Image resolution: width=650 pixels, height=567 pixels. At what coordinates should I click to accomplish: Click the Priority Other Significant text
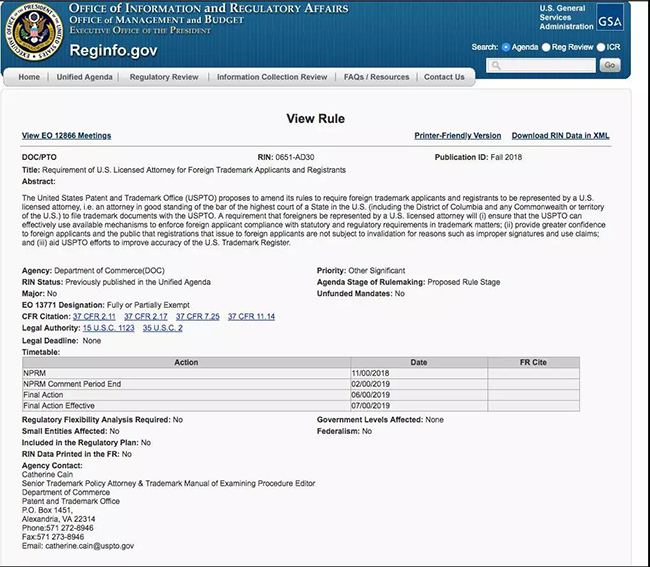[x=361, y=271]
